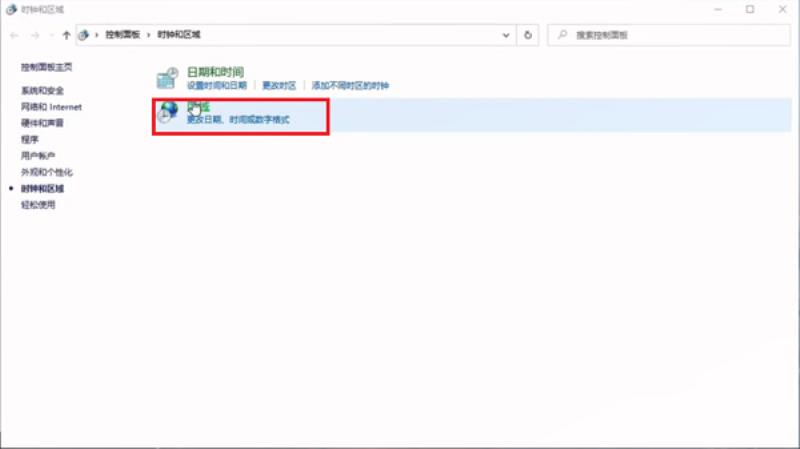
Task: Select 控制面板 in the address breadcrumb
Action: pyautogui.click(x=122, y=35)
